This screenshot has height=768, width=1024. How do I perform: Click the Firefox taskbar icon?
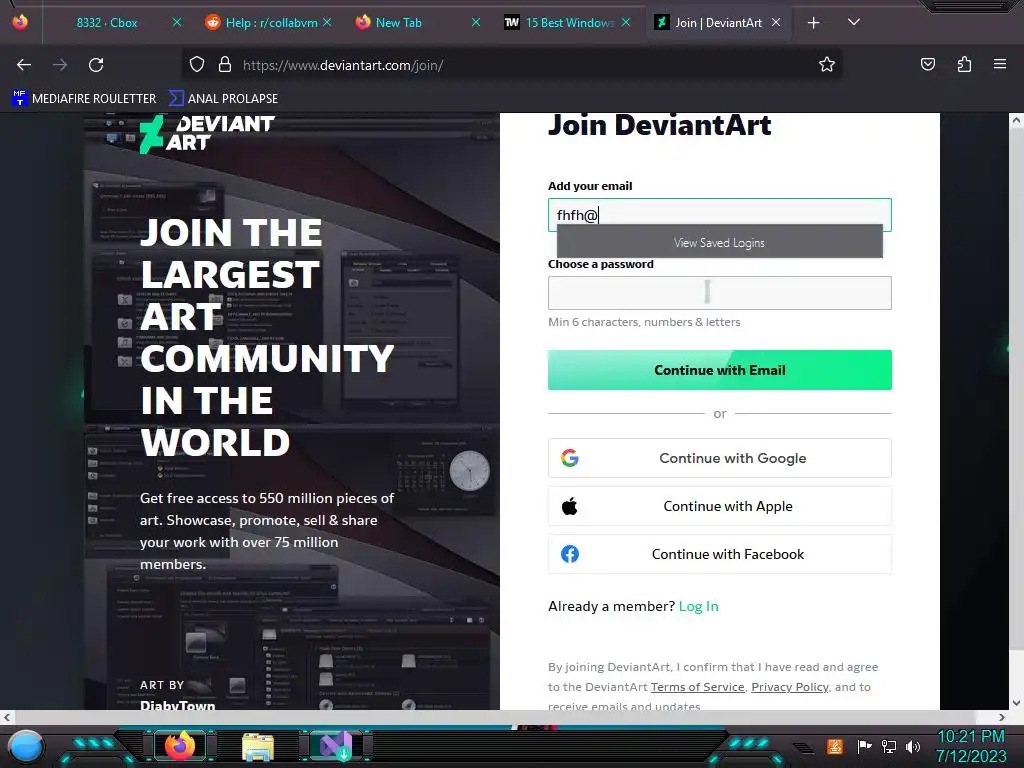180,745
